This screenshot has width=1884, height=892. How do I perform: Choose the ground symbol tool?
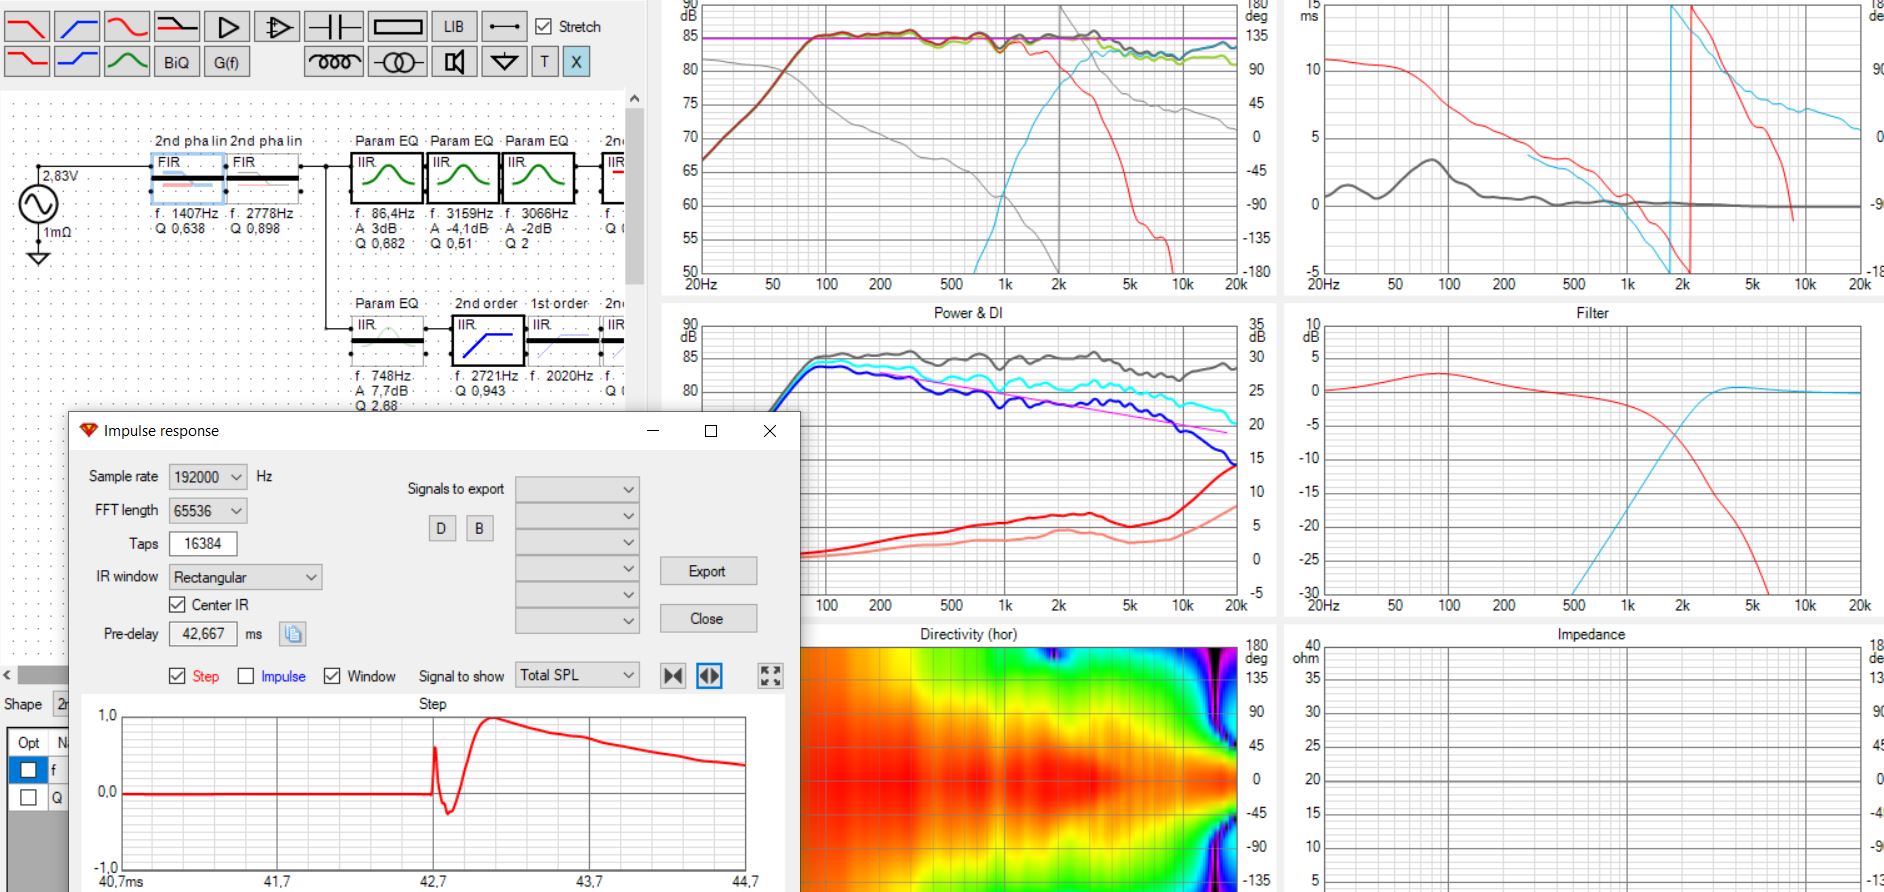point(504,62)
